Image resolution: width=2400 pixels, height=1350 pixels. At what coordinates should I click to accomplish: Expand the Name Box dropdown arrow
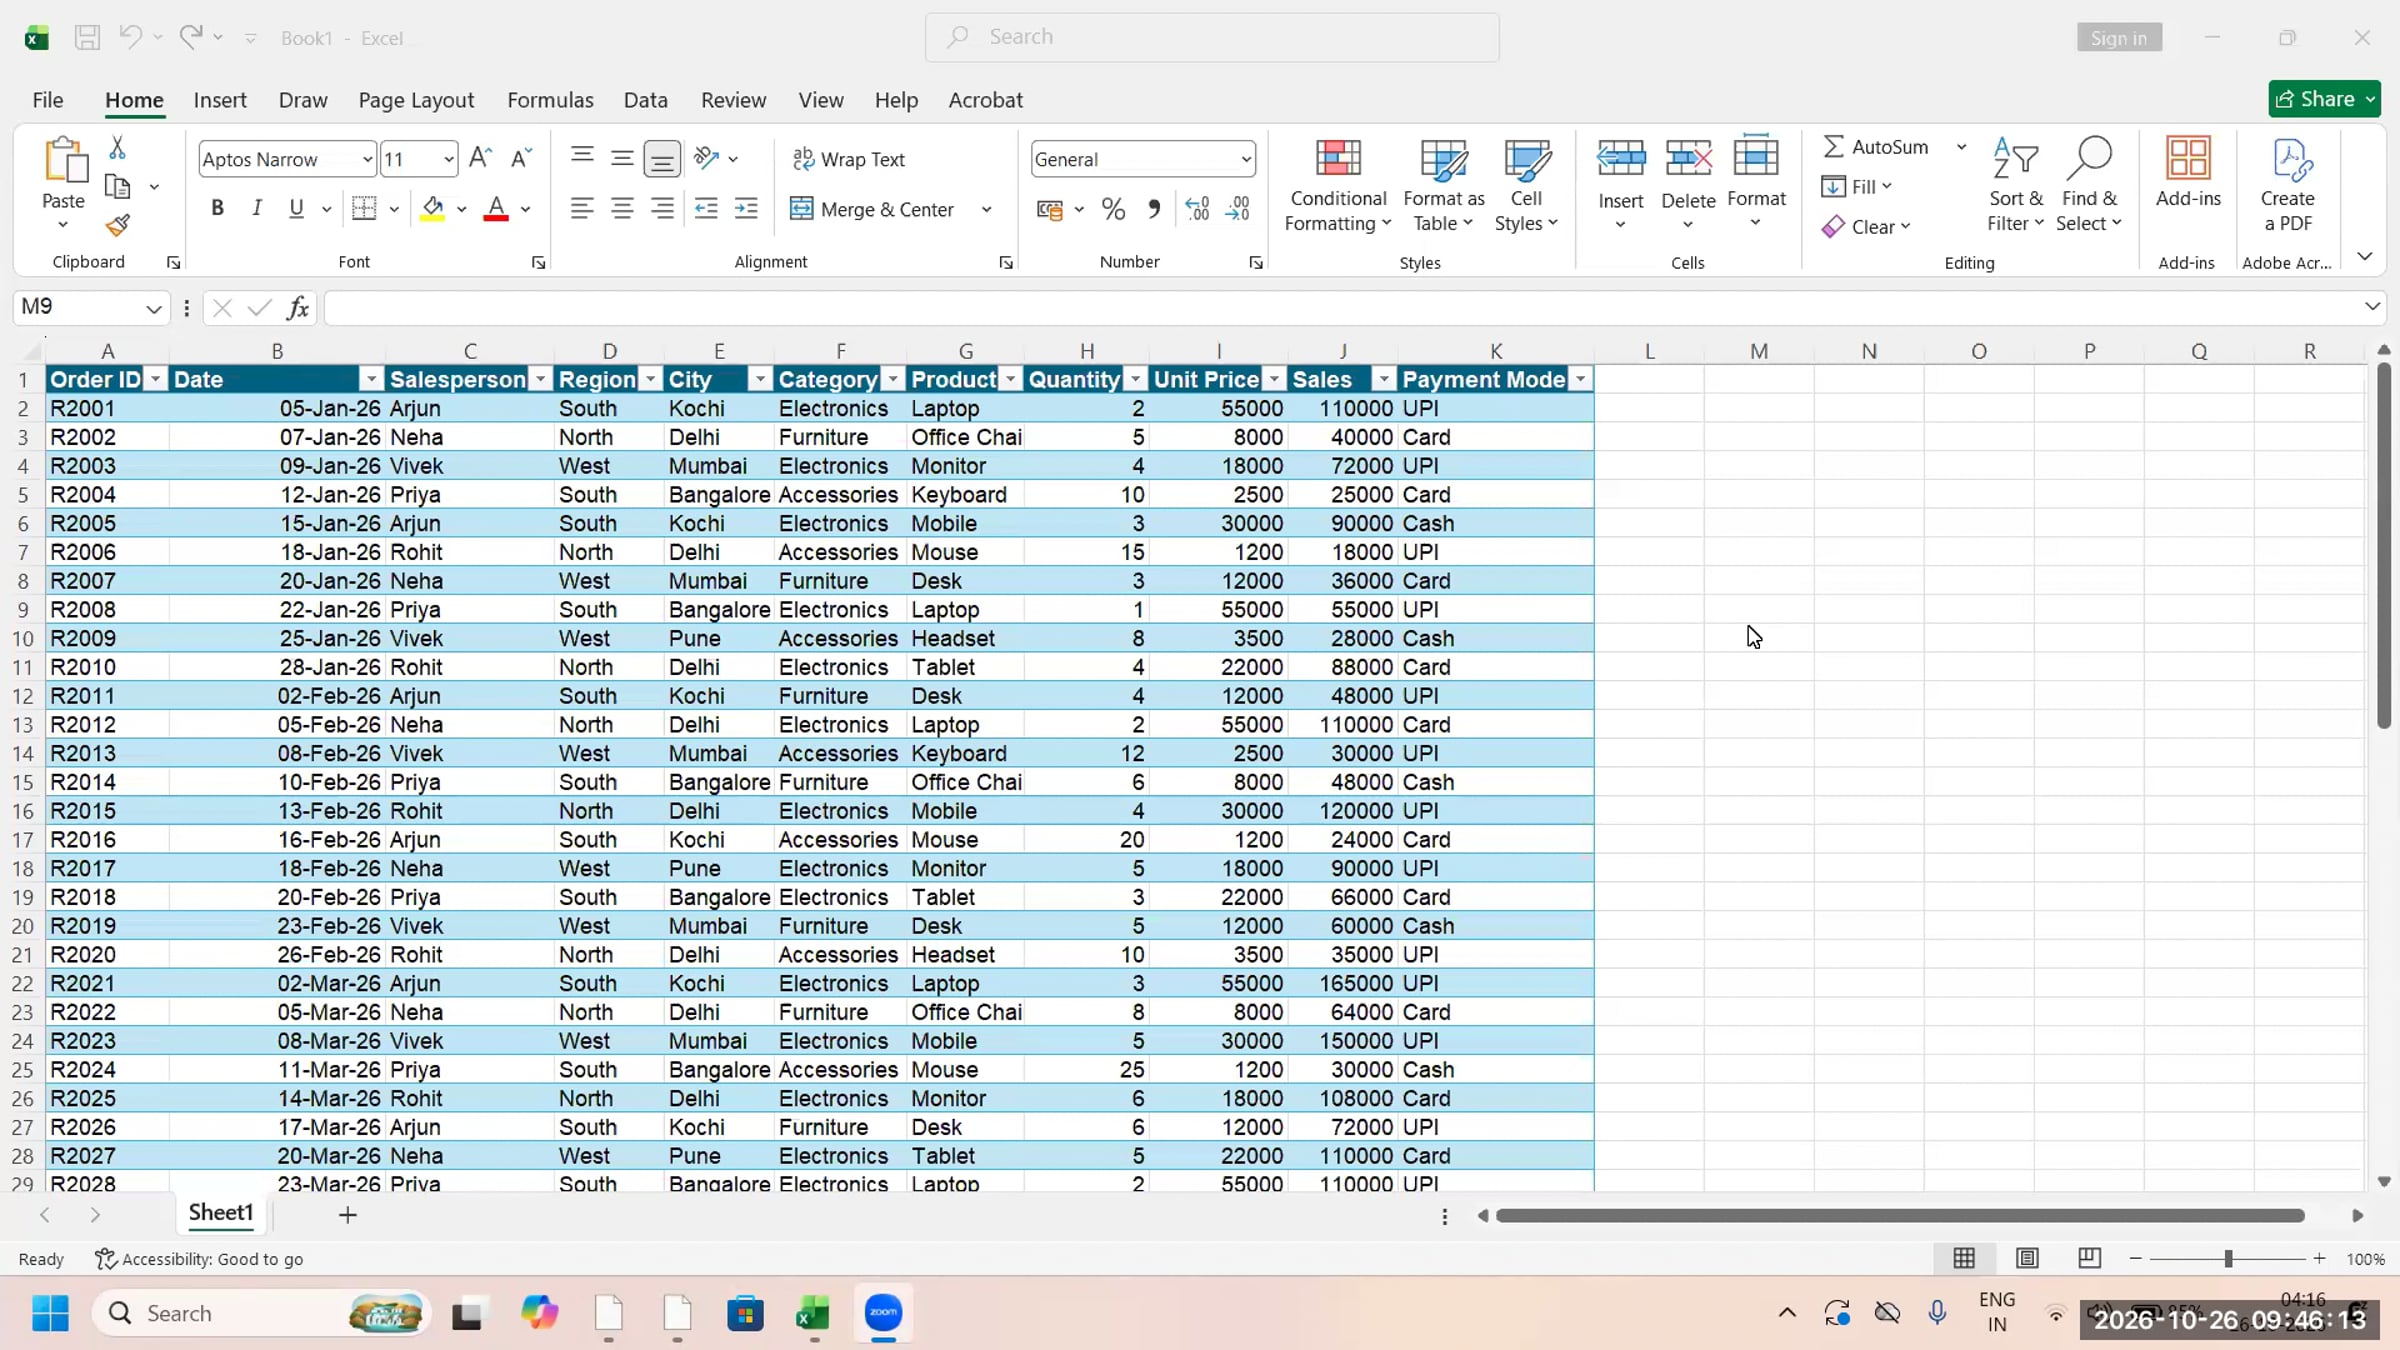point(153,308)
